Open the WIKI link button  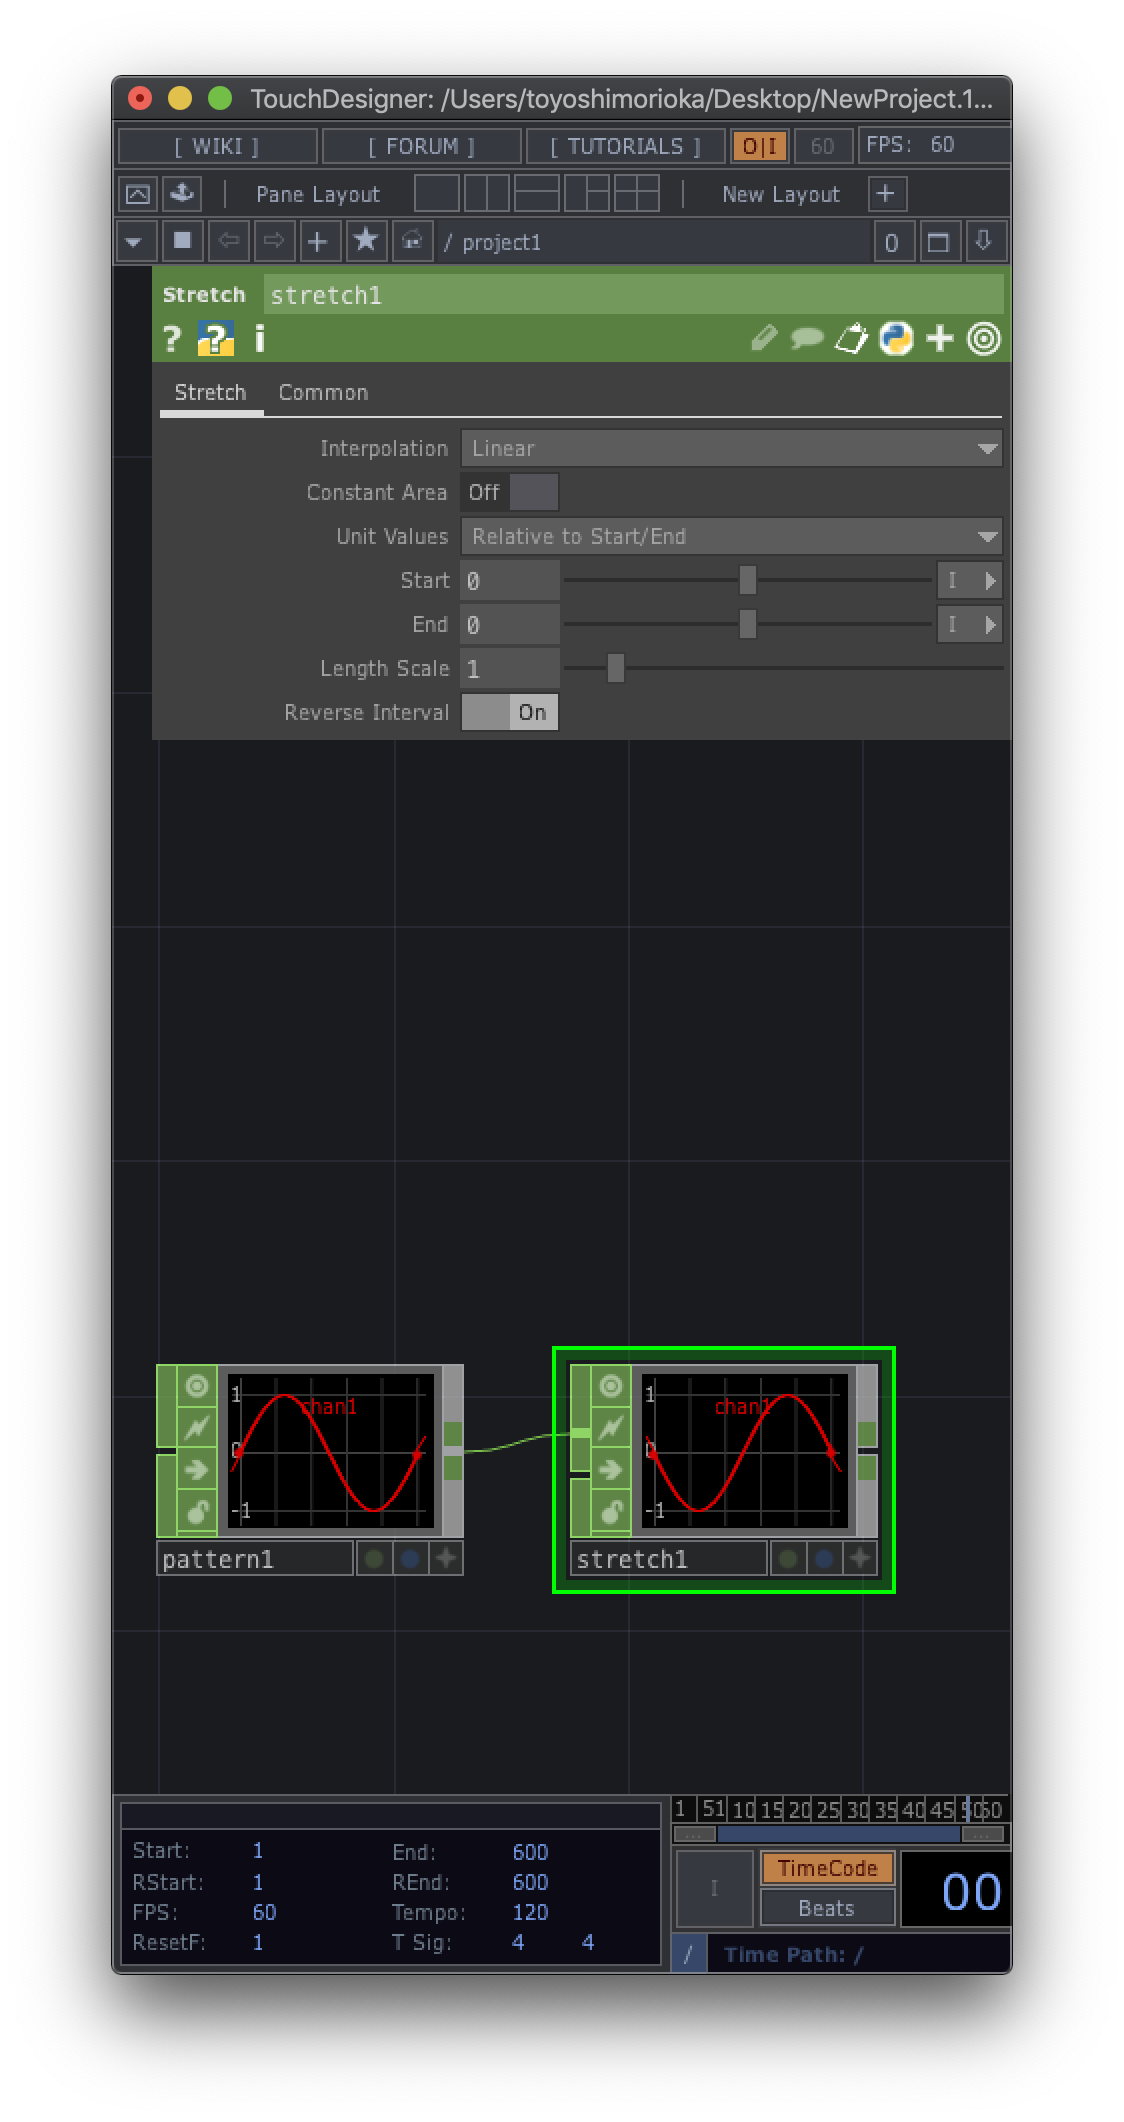point(217,146)
